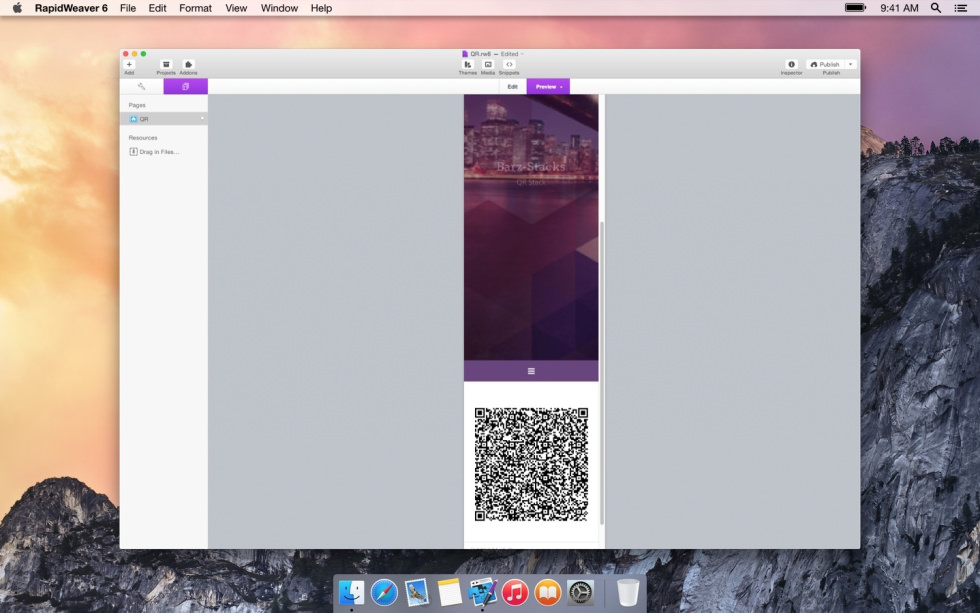980x613 pixels.
Task: Expand the Publish options arrow
Action: click(851, 64)
